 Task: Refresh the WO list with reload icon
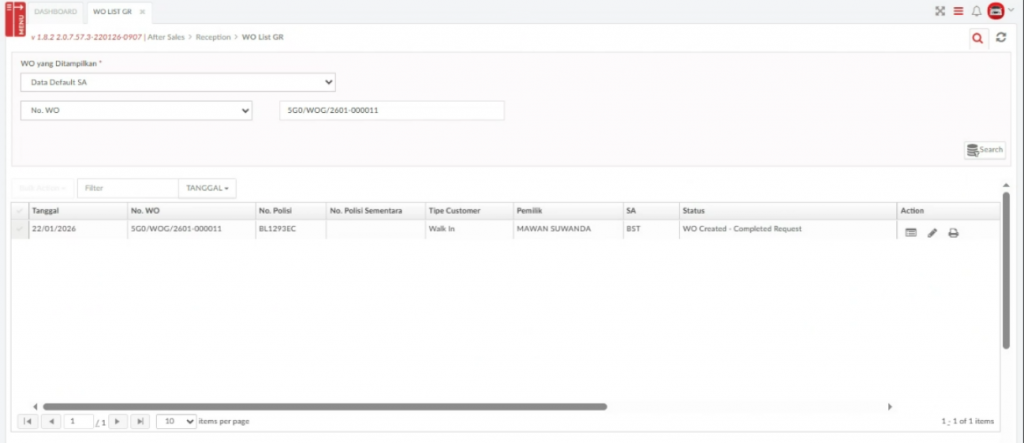[x=1000, y=38]
